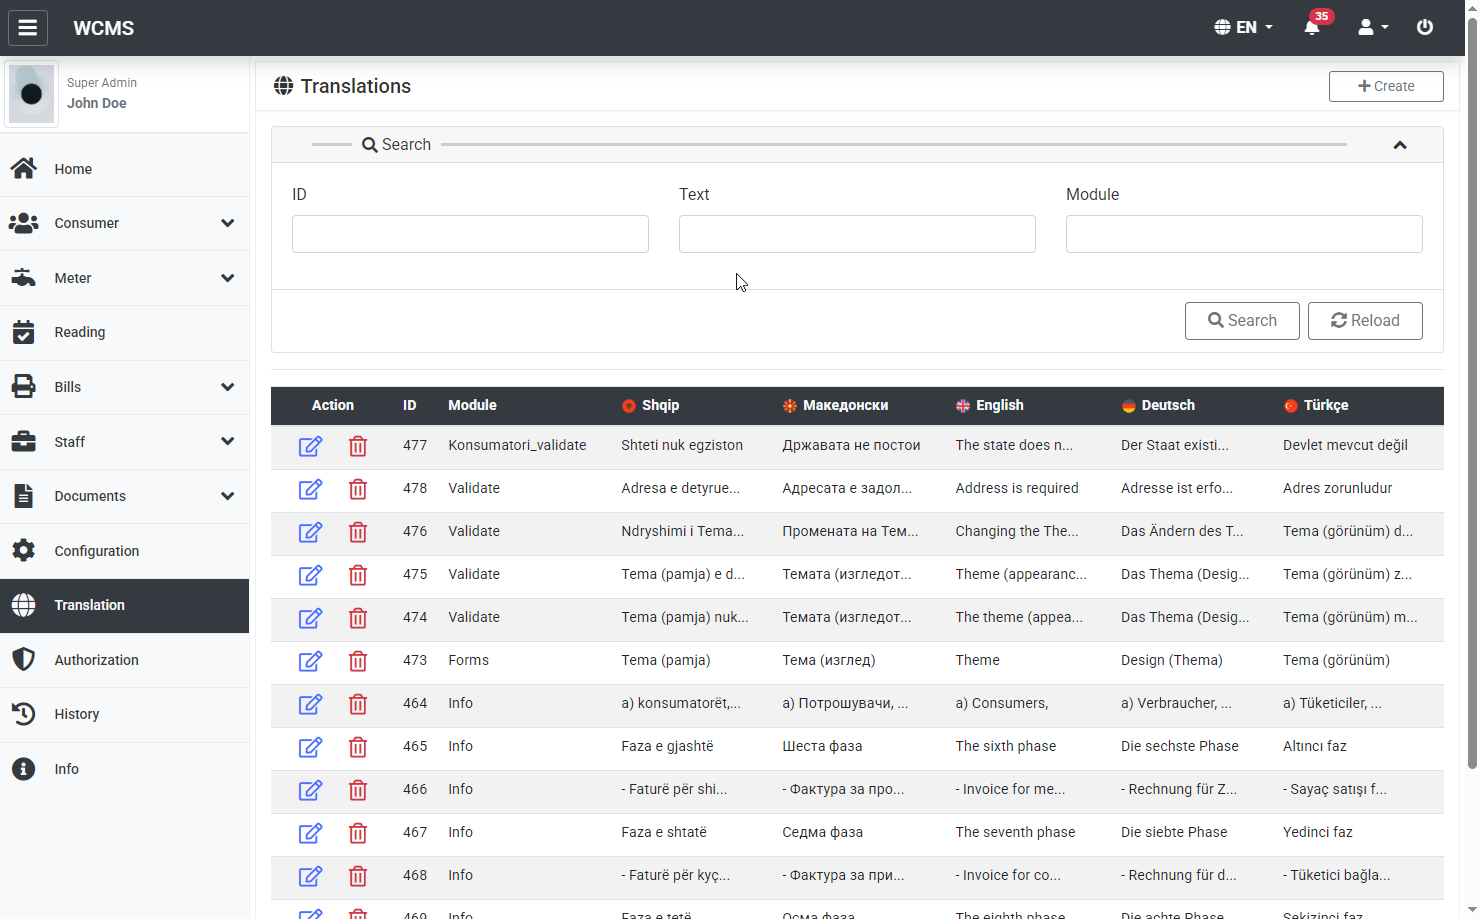1480x919 pixels.
Task: Edit translation row 464
Action: (x=311, y=704)
